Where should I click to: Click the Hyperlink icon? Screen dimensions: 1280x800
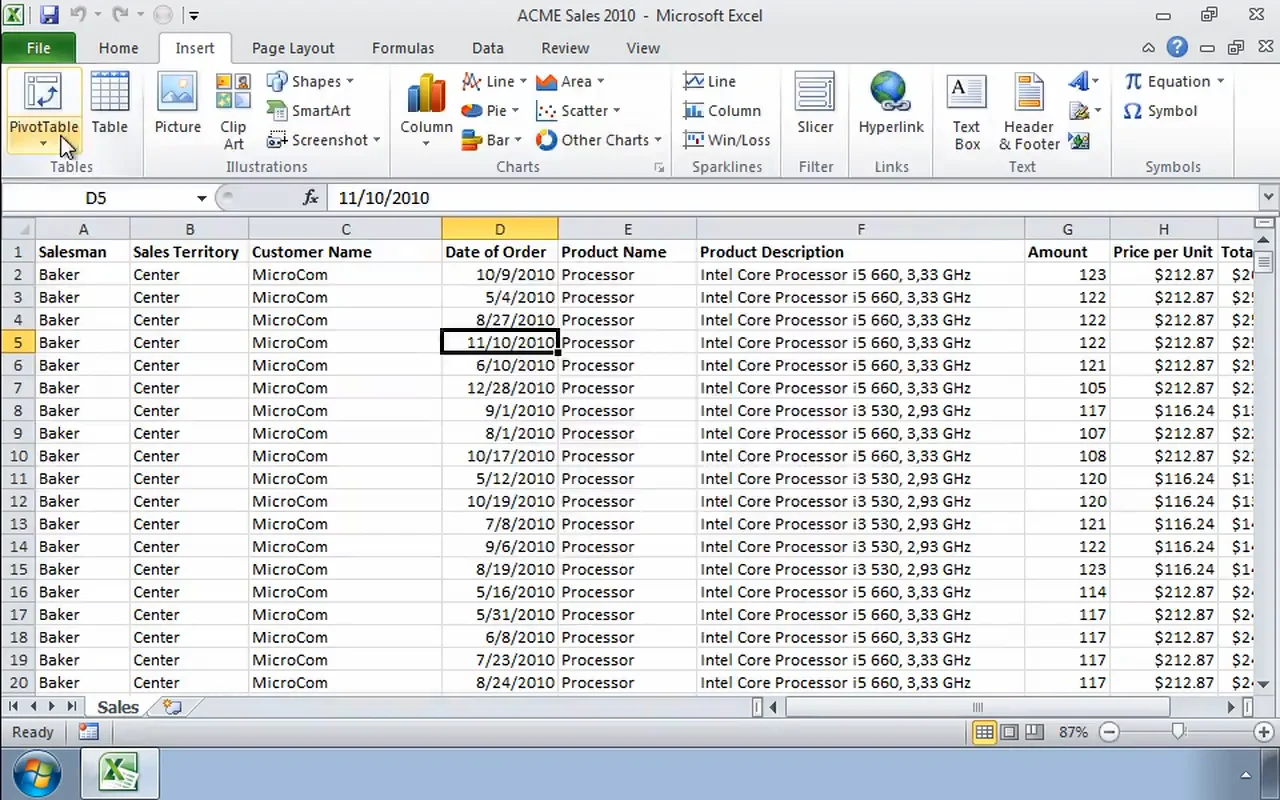click(890, 103)
